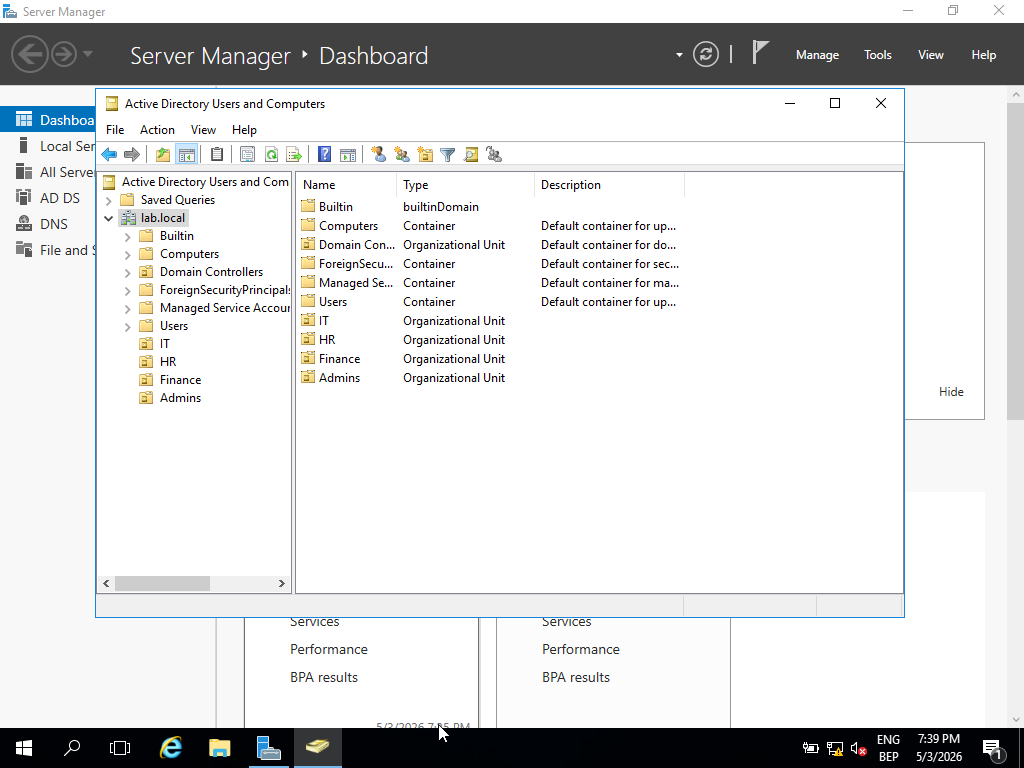This screenshot has width=1024, height=768.
Task: Click the funnel Filter Options icon
Action: click(447, 155)
